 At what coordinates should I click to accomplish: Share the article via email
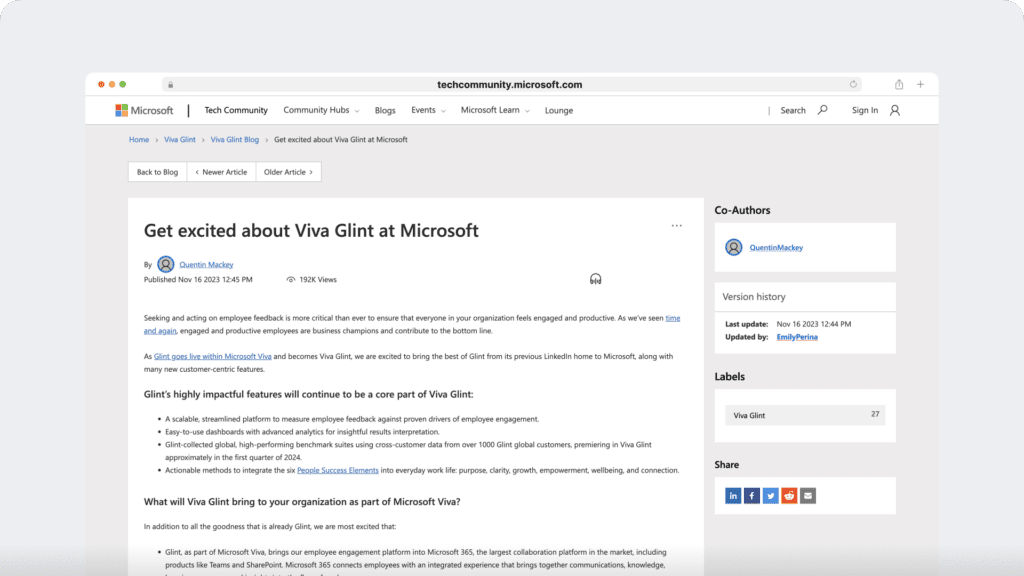(807, 495)
